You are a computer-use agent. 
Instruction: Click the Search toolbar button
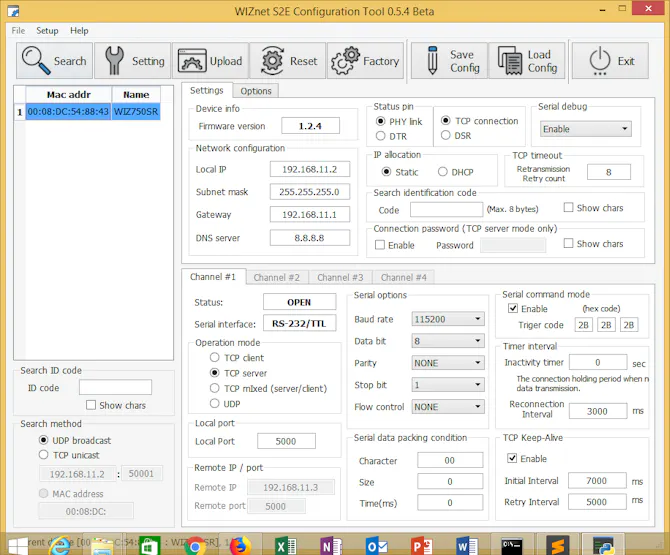(x=54, y=61)
